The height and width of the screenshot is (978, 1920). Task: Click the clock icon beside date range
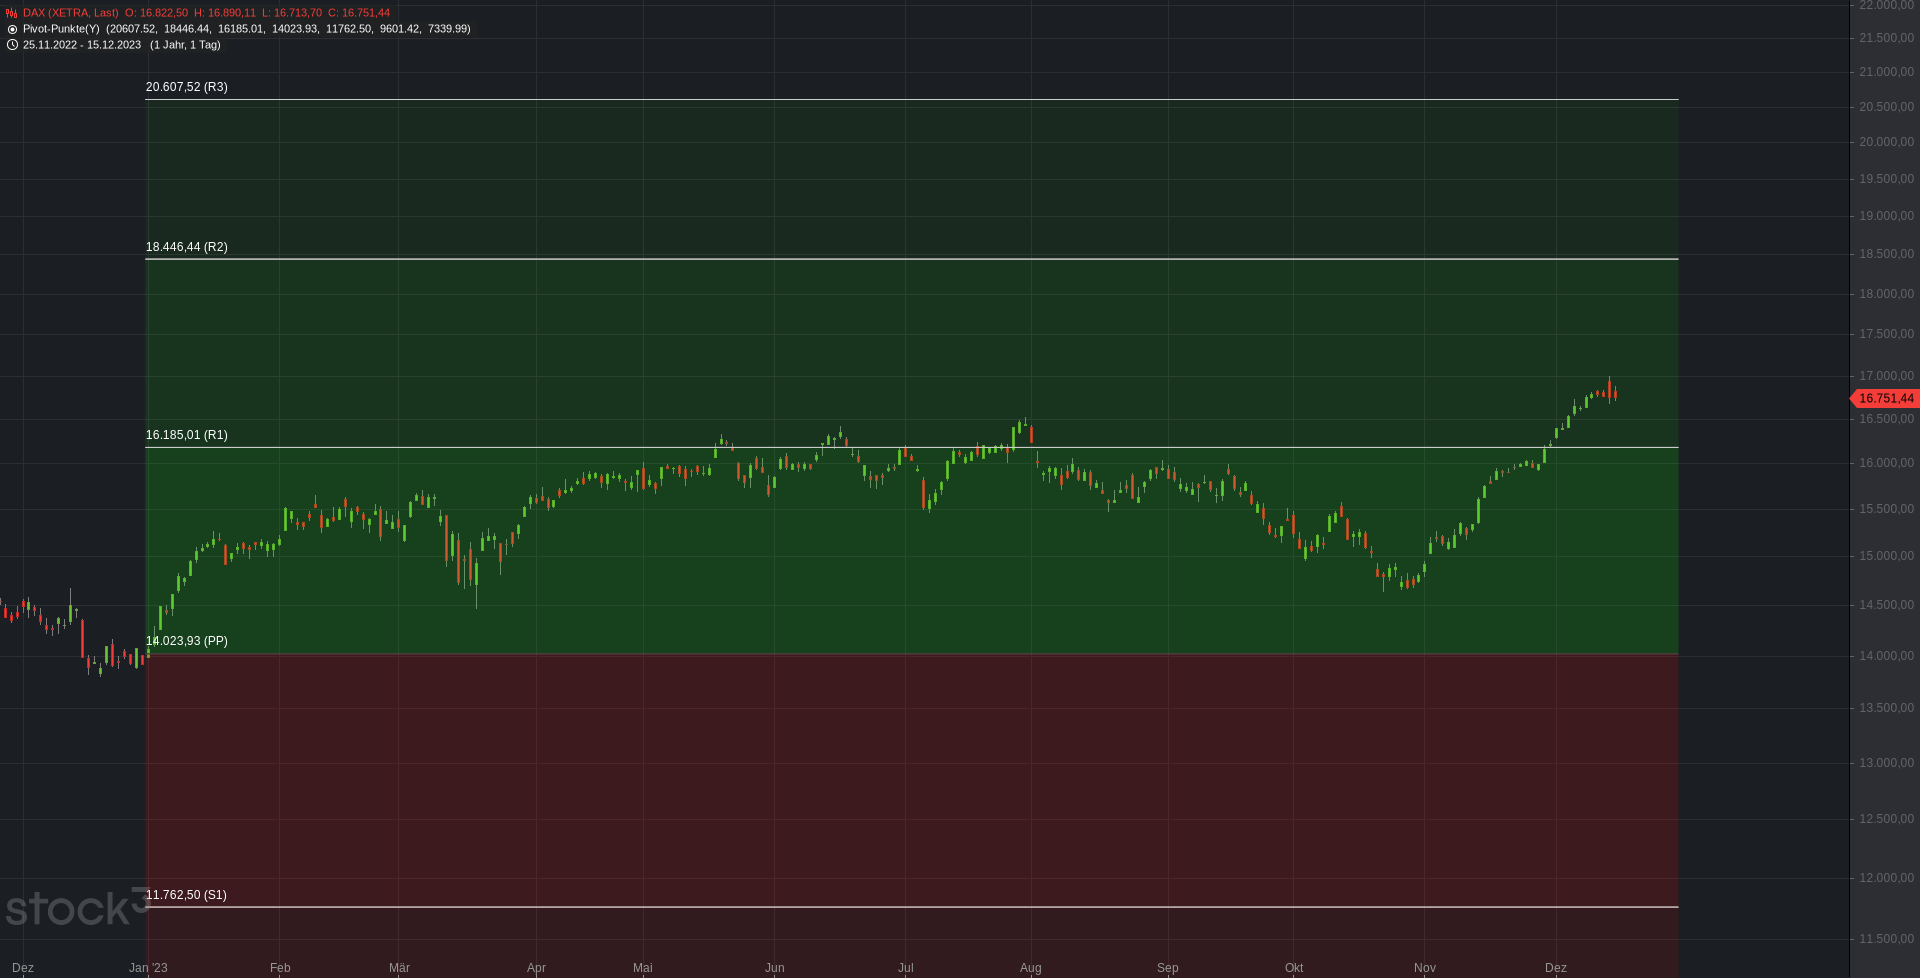click(x=12, y=45)
